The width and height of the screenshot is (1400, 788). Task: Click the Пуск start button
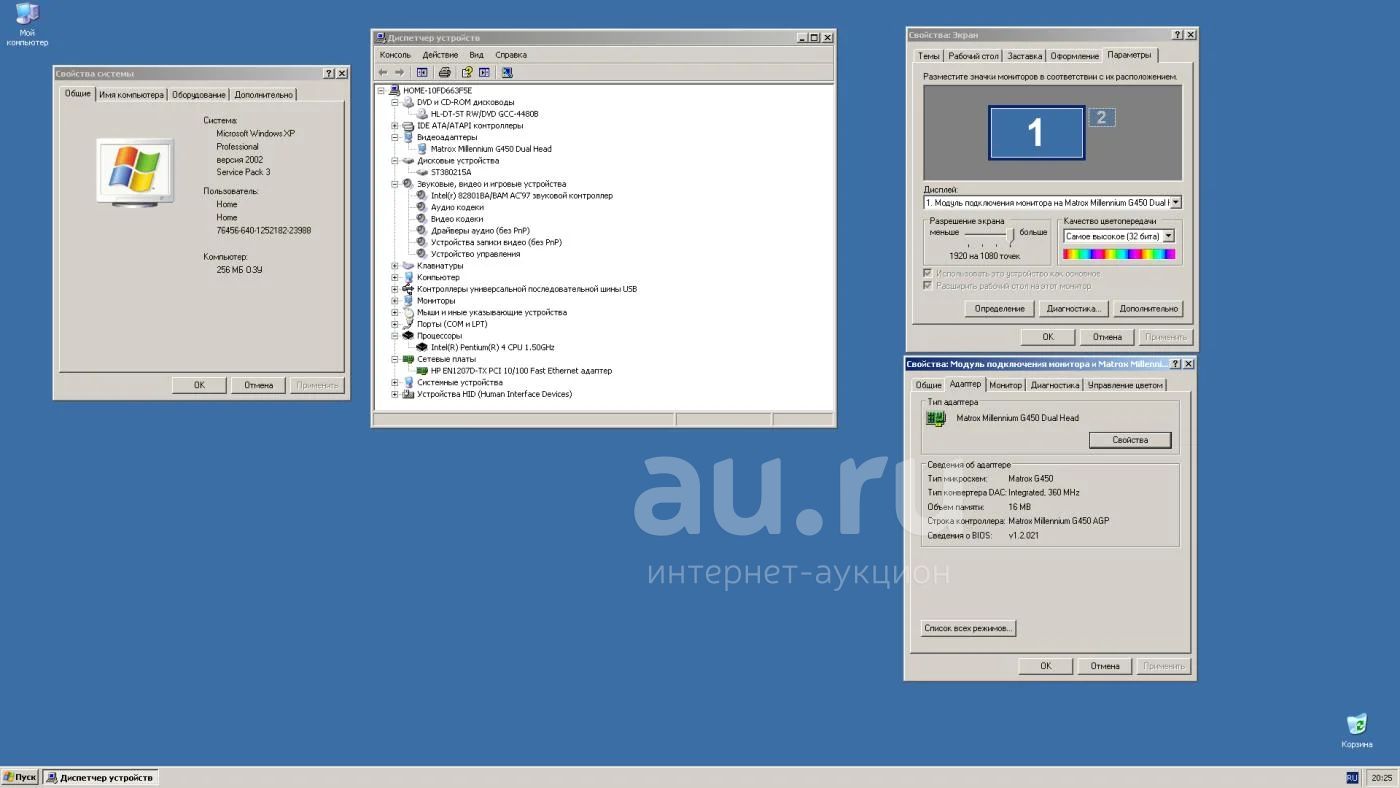click(x=20, y=777)
